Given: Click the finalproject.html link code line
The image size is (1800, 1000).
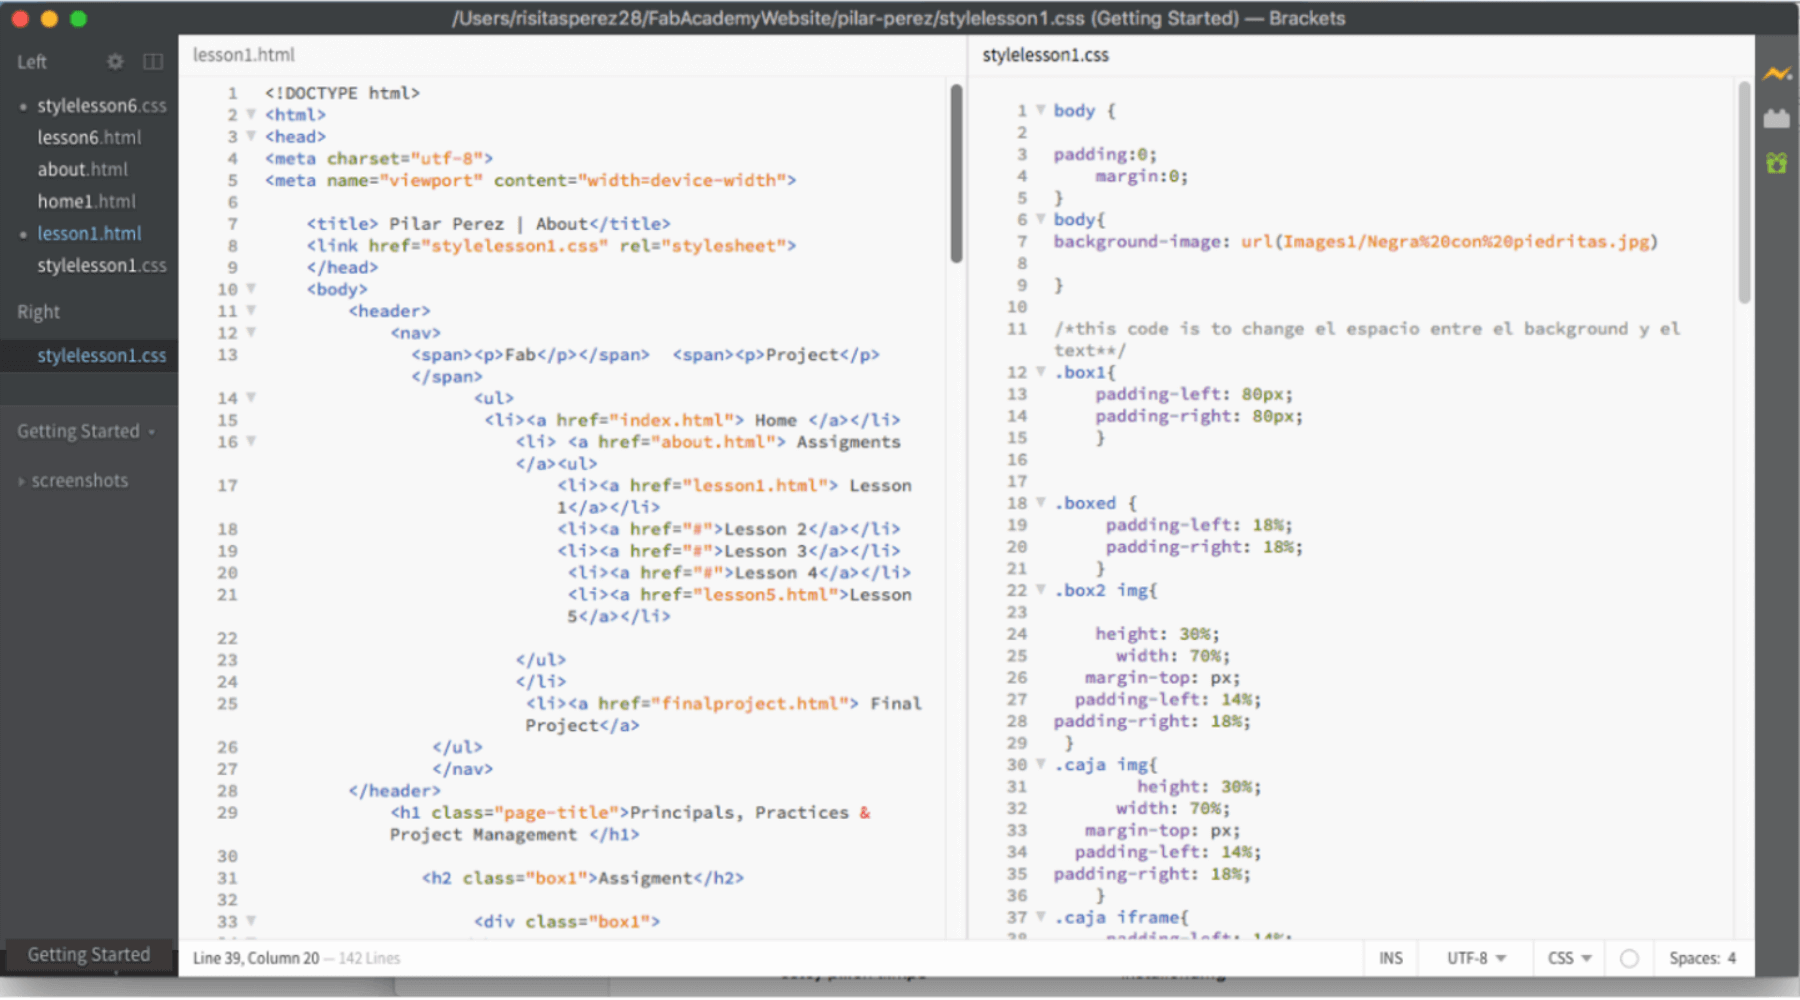Looking at the screenshot, I should point(724,714).
